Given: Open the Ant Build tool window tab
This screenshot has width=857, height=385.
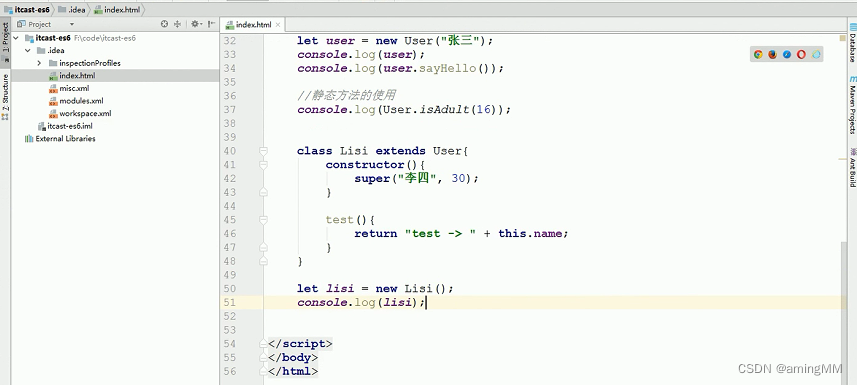Looking at the screenshot, I should pos(852,167).
